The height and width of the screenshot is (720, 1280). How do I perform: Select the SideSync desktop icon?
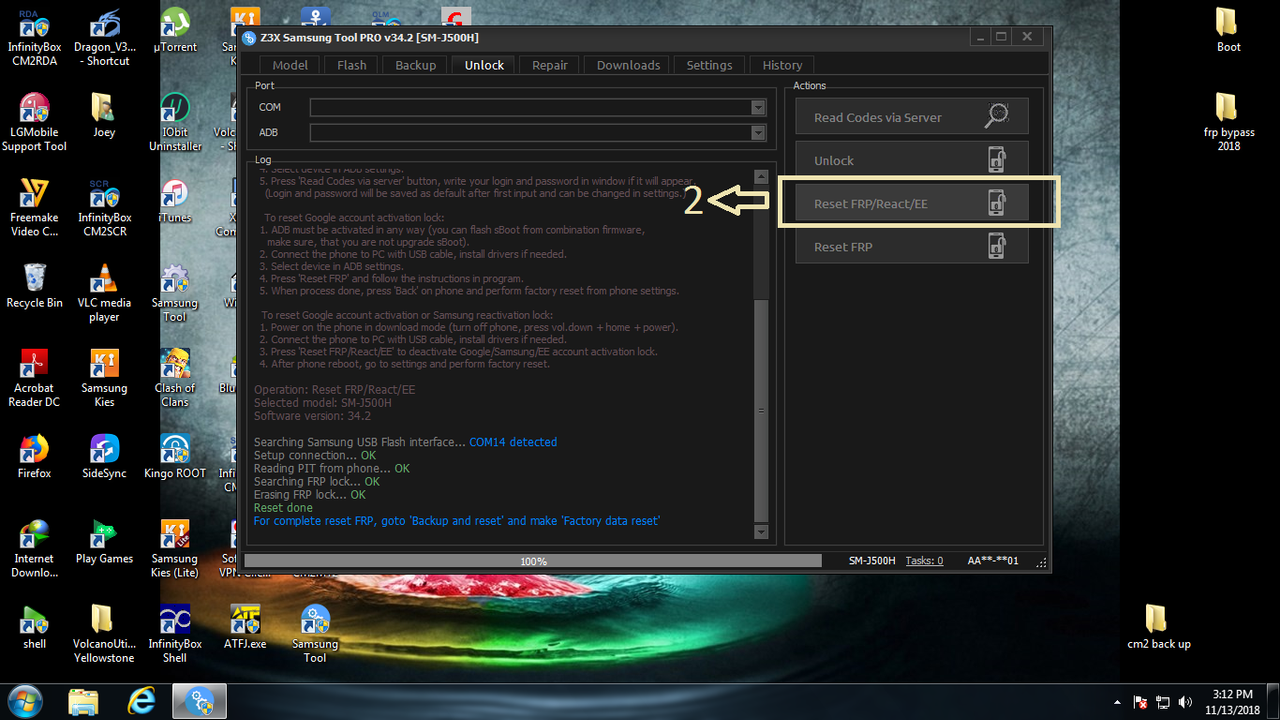point(104,457)
